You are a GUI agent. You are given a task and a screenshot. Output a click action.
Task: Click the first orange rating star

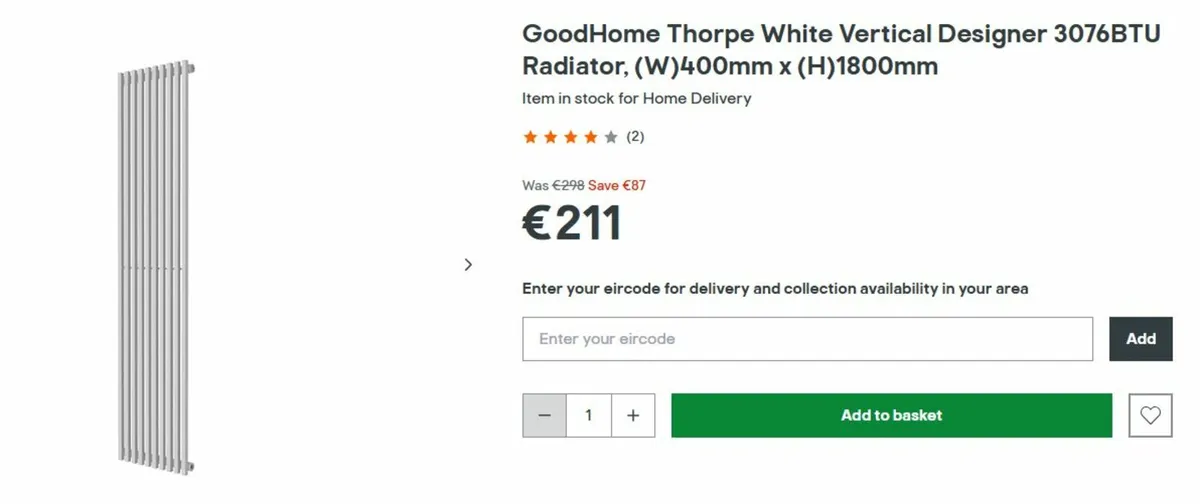point(530,137)
